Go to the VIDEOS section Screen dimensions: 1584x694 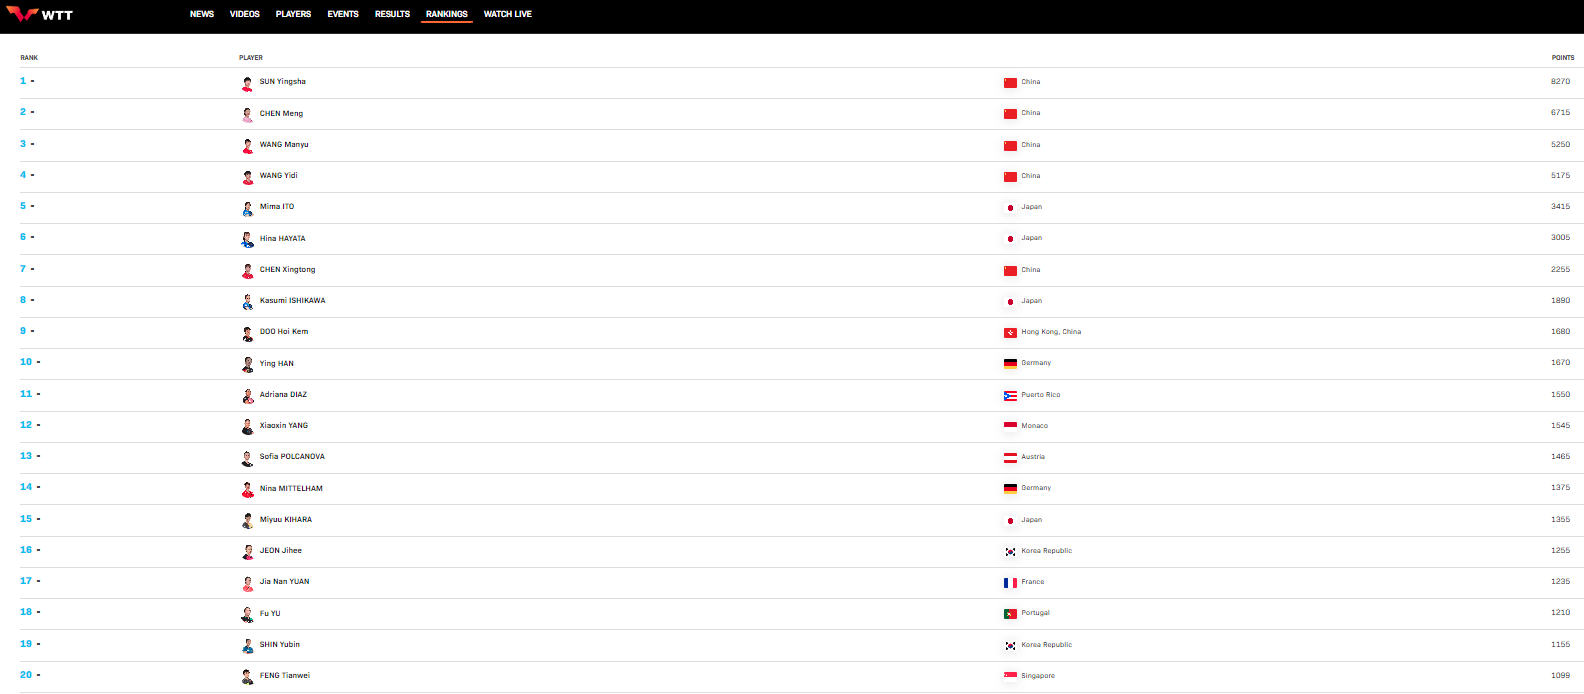[245, 14]
